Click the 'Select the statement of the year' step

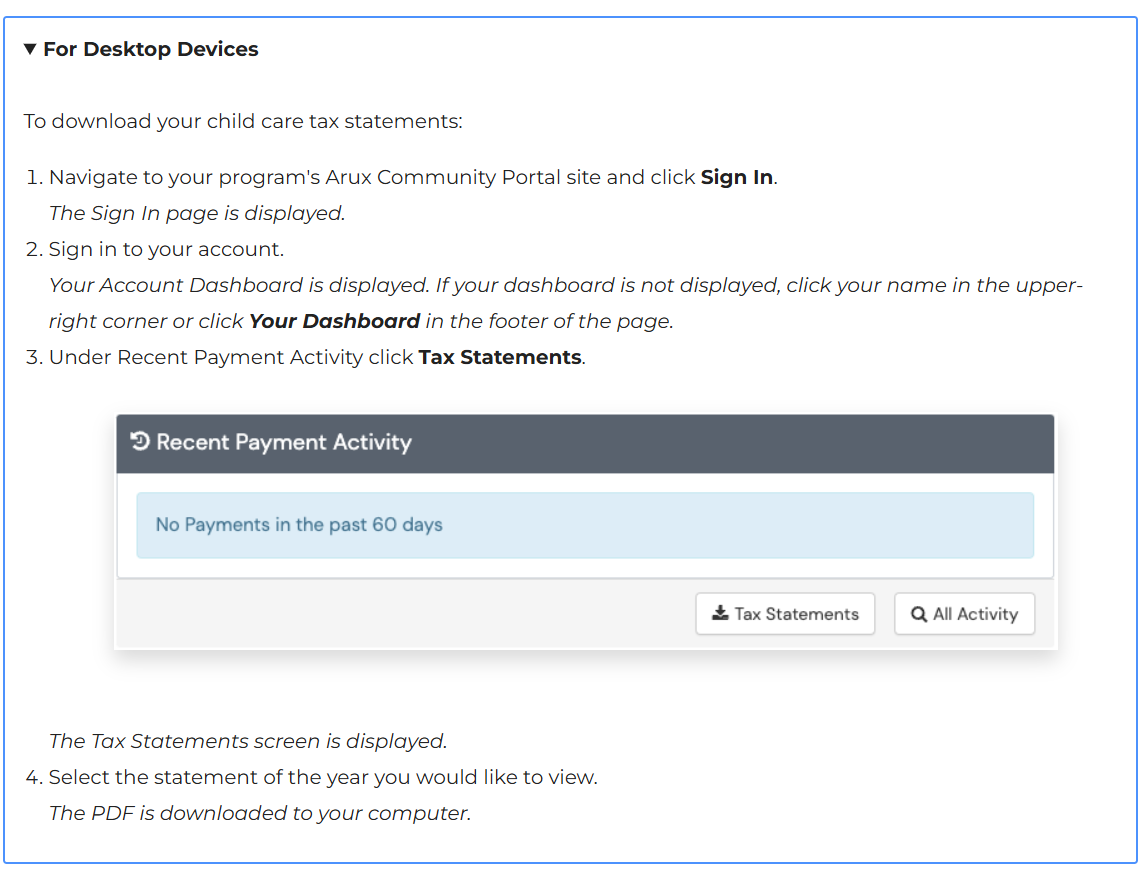point(323,777)
